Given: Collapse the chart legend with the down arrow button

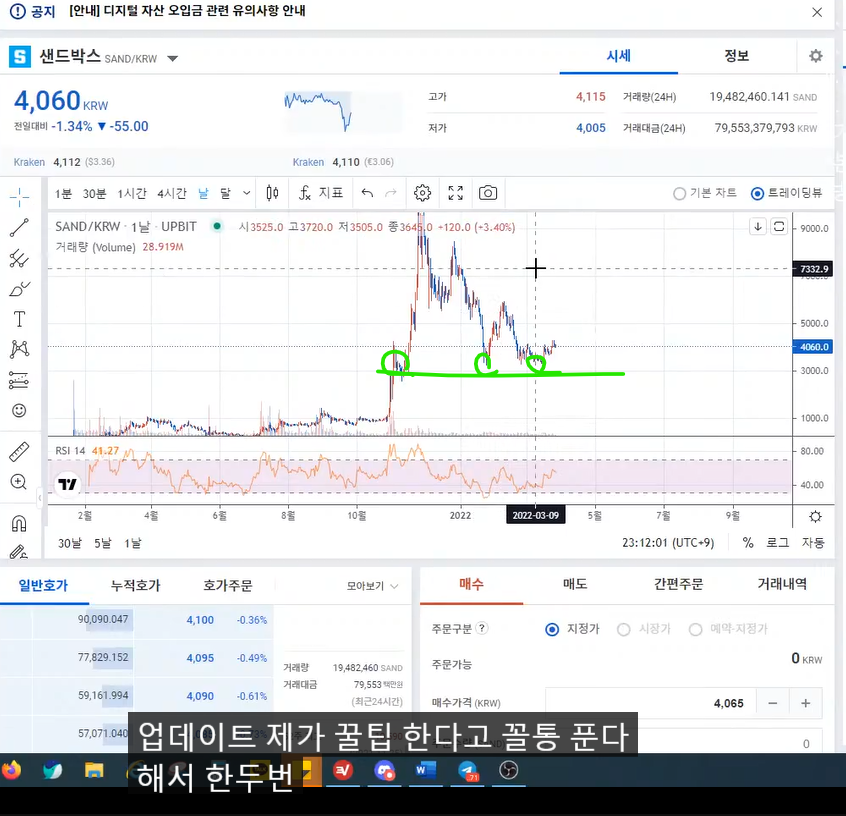Looking at the screenshot, I should [x=758, y=227].
